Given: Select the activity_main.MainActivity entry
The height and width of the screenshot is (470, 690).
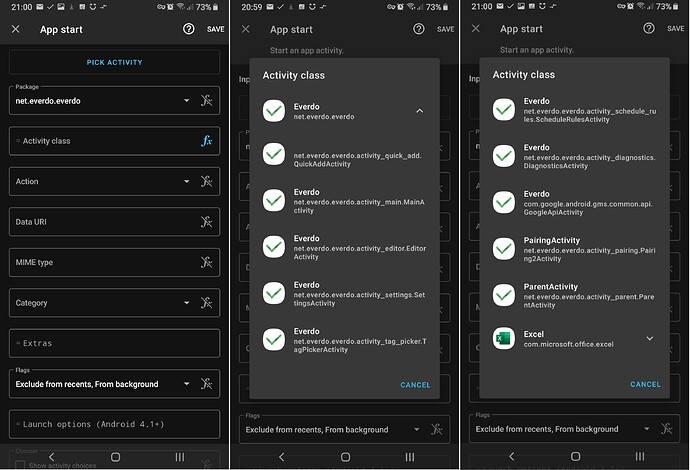Looking at the screenshot, I should (344, 201).
